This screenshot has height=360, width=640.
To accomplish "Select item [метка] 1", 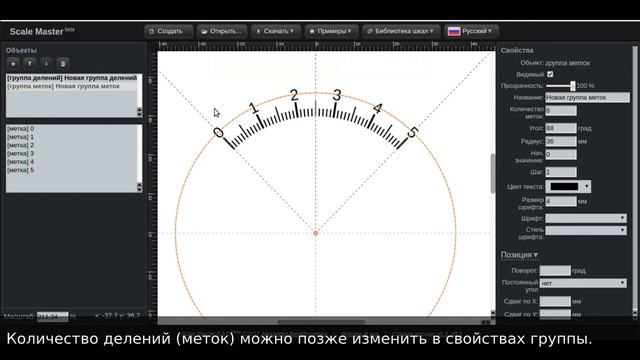I will pyautogui.click(x=72, y=137).
